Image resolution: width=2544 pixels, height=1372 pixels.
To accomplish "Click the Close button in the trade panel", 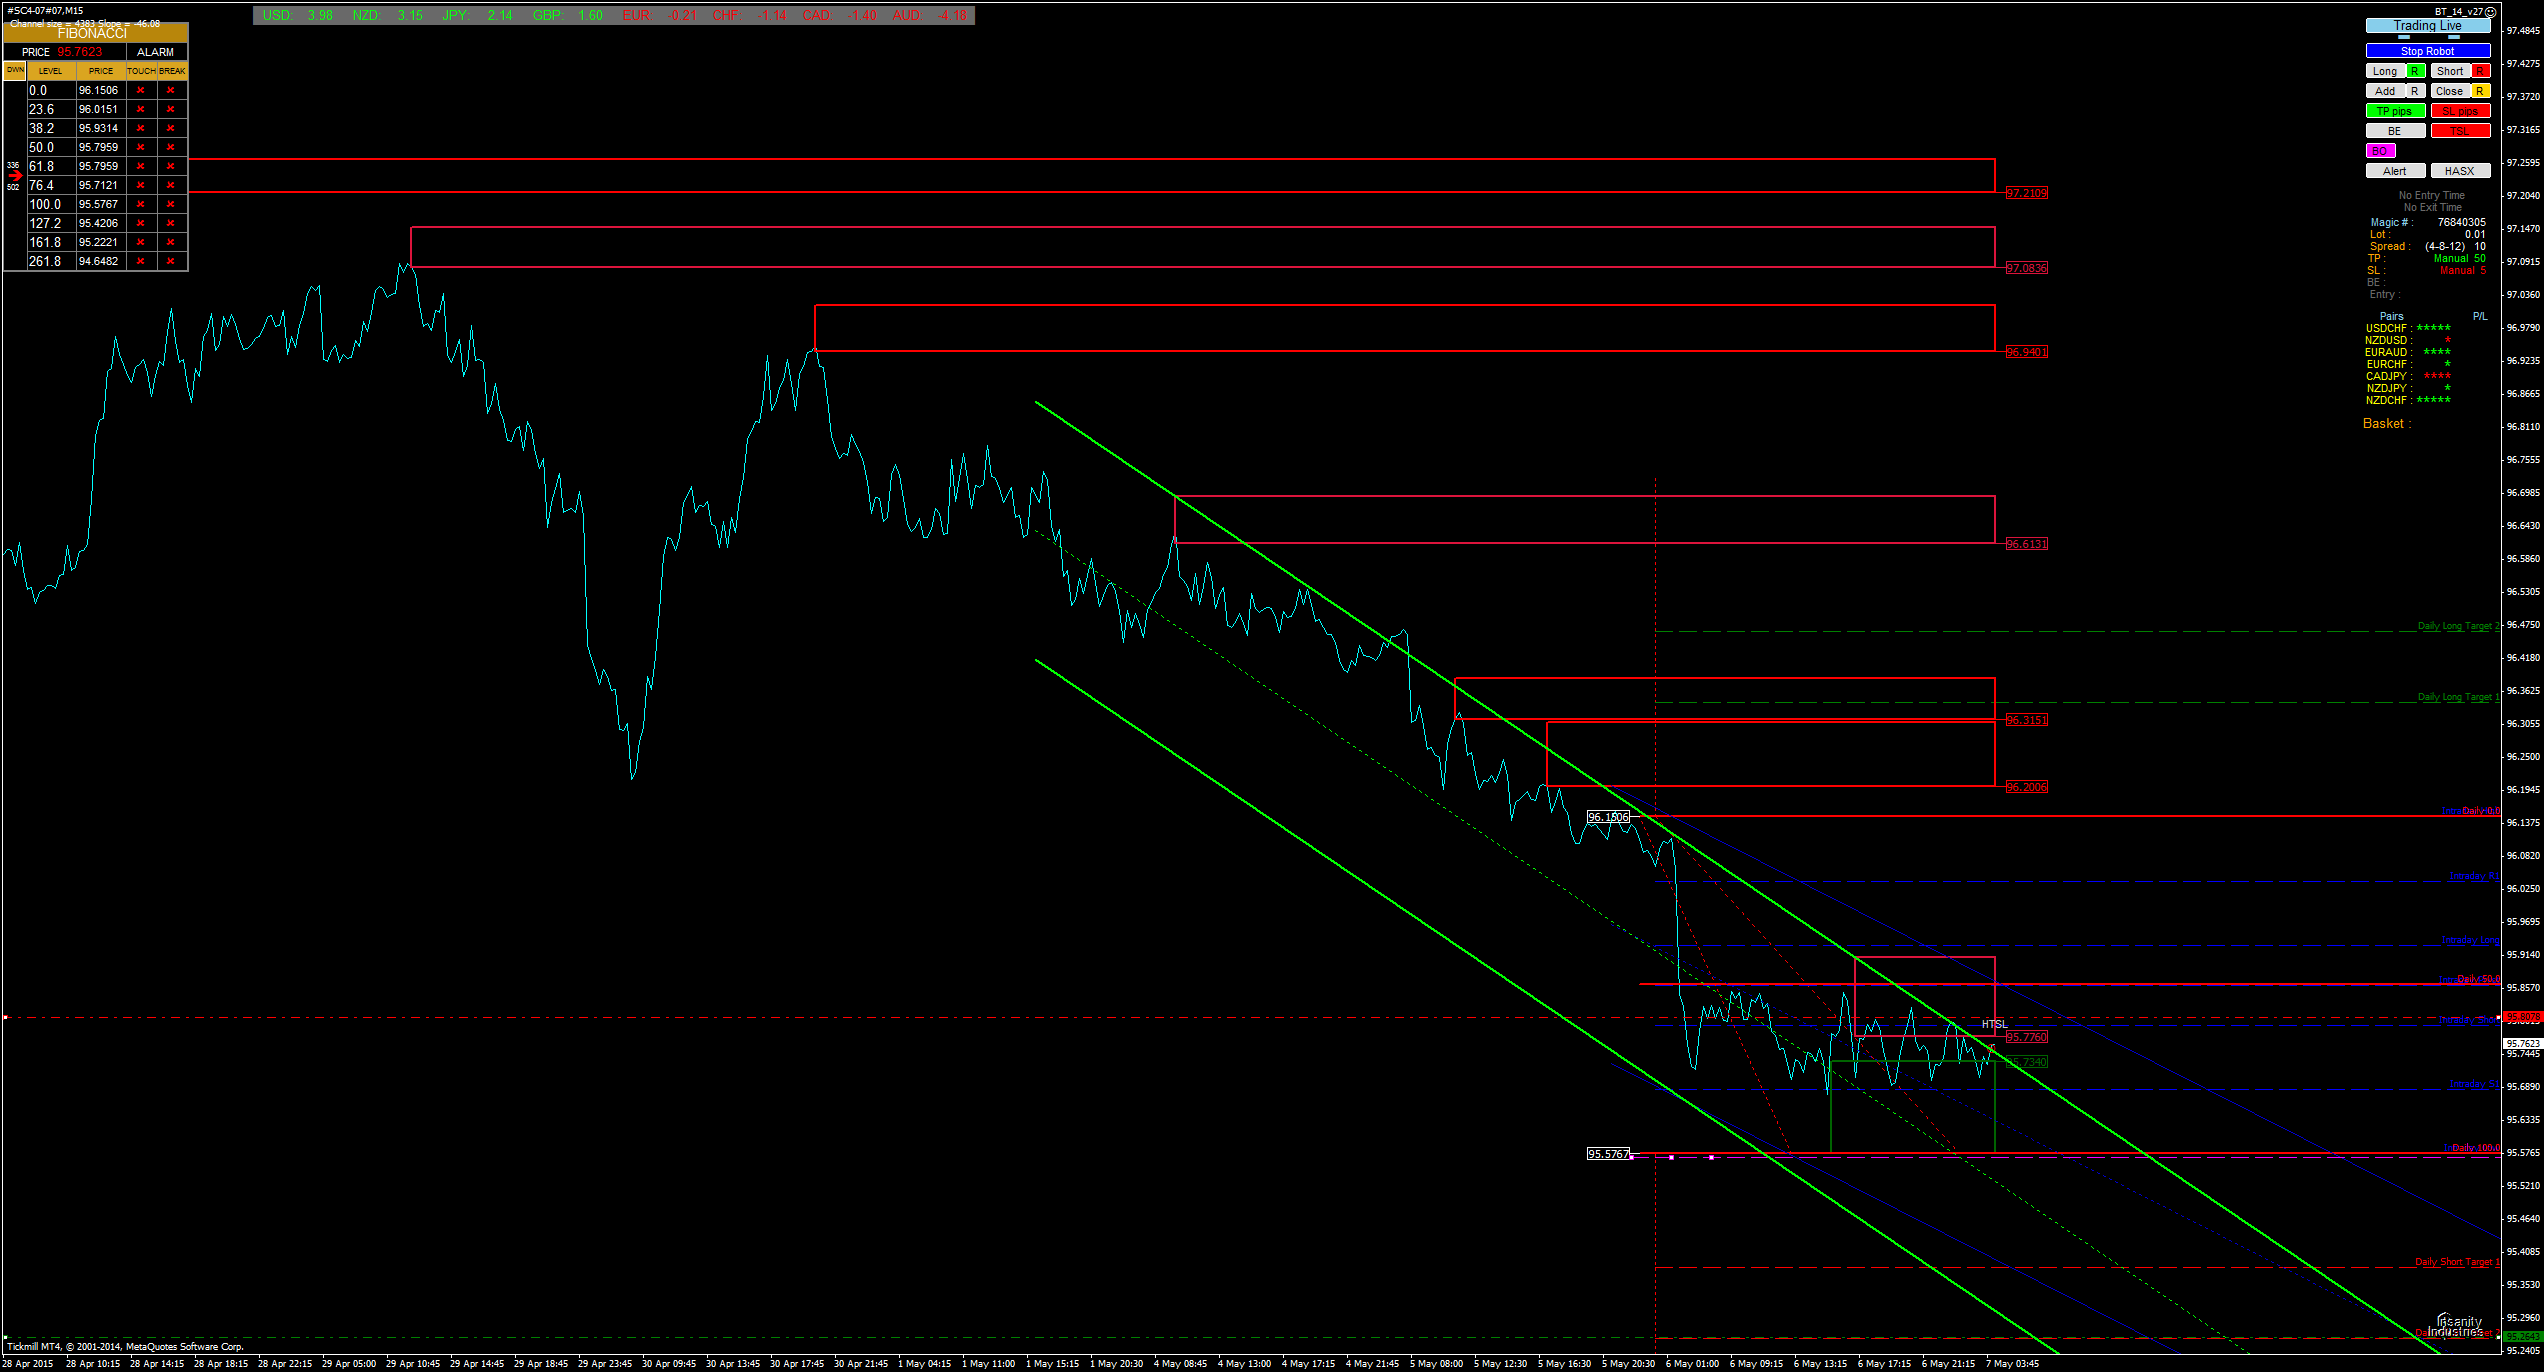I will point(2450,91).
